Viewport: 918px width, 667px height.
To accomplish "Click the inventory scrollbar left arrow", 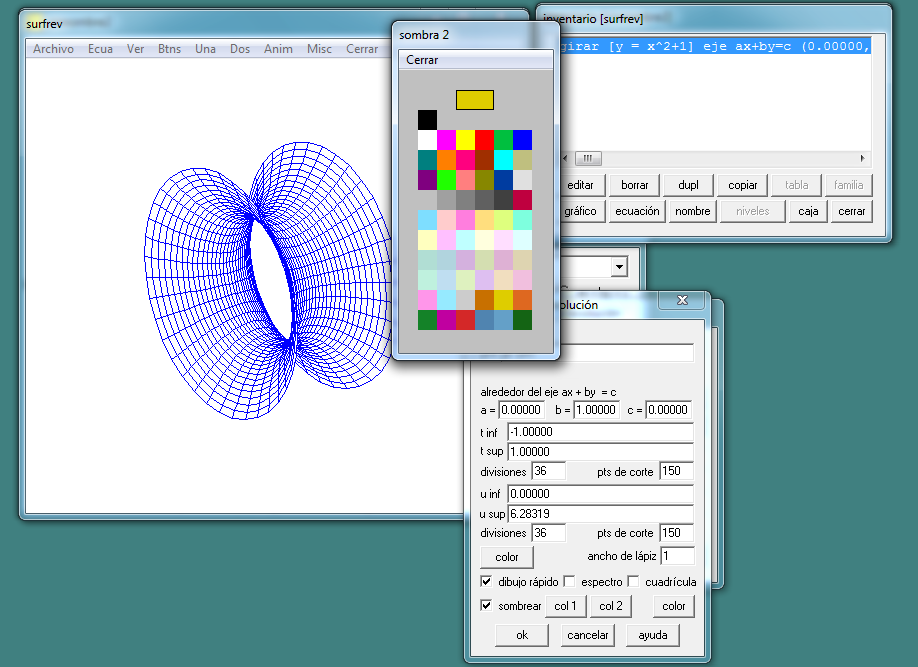I will coord(568,158).
